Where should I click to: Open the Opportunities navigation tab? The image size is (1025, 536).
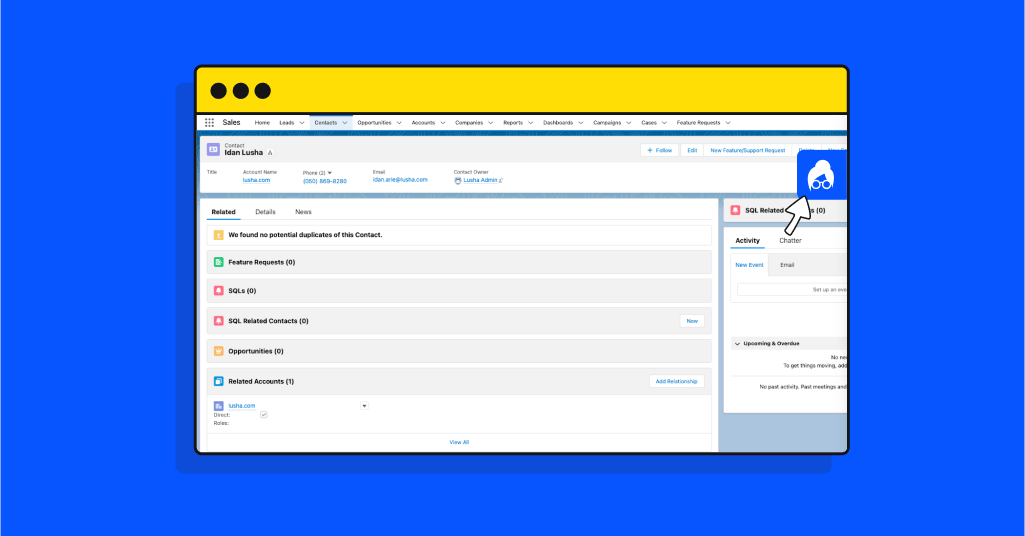(374, 123)
